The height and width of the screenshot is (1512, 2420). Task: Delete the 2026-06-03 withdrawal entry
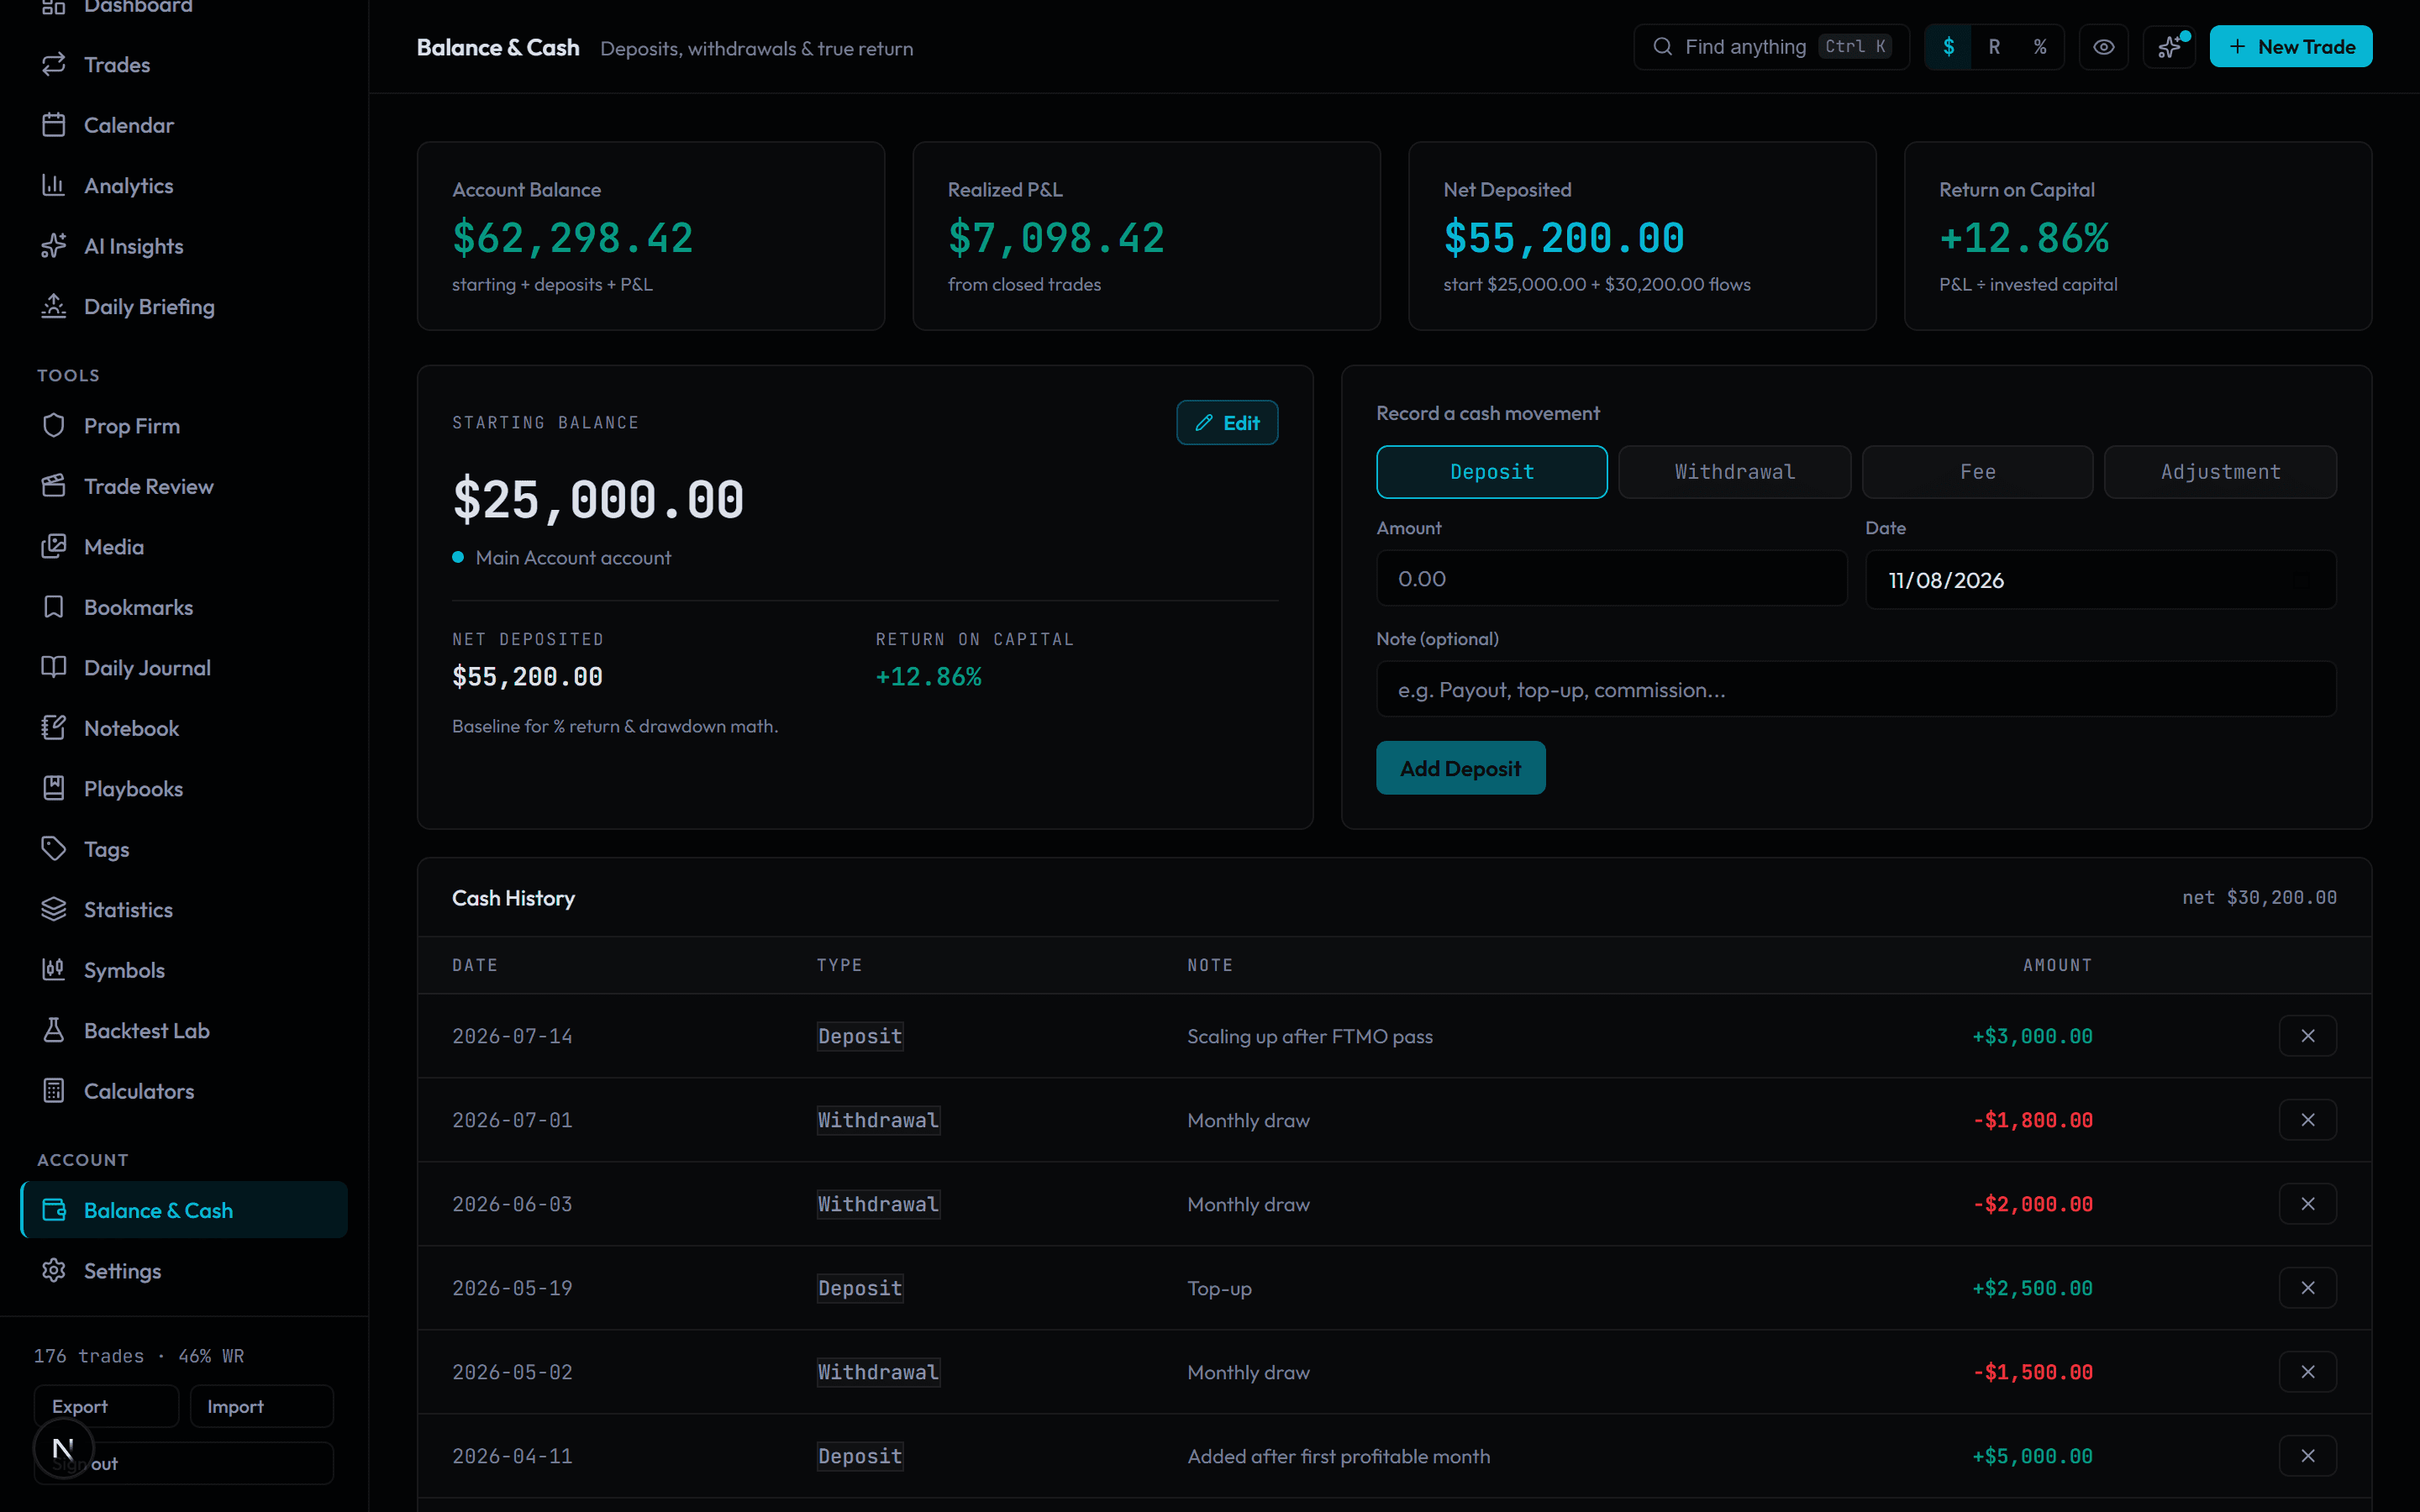[2307, 1204]
